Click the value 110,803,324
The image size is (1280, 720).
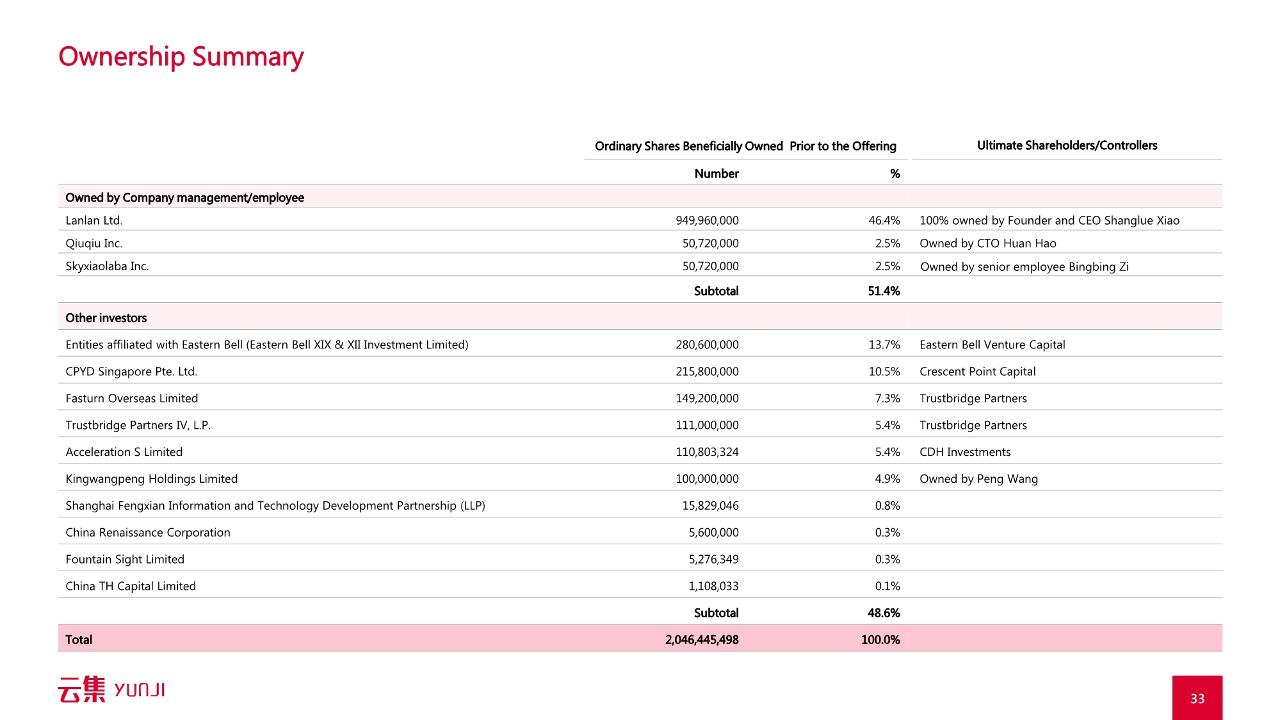(707, 452)
